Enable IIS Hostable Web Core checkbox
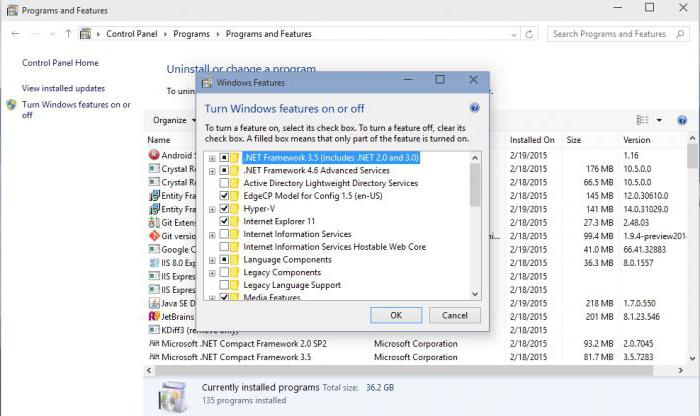Image resolution: width=700 pixels, height=416 pixels. tap(224, 246)
